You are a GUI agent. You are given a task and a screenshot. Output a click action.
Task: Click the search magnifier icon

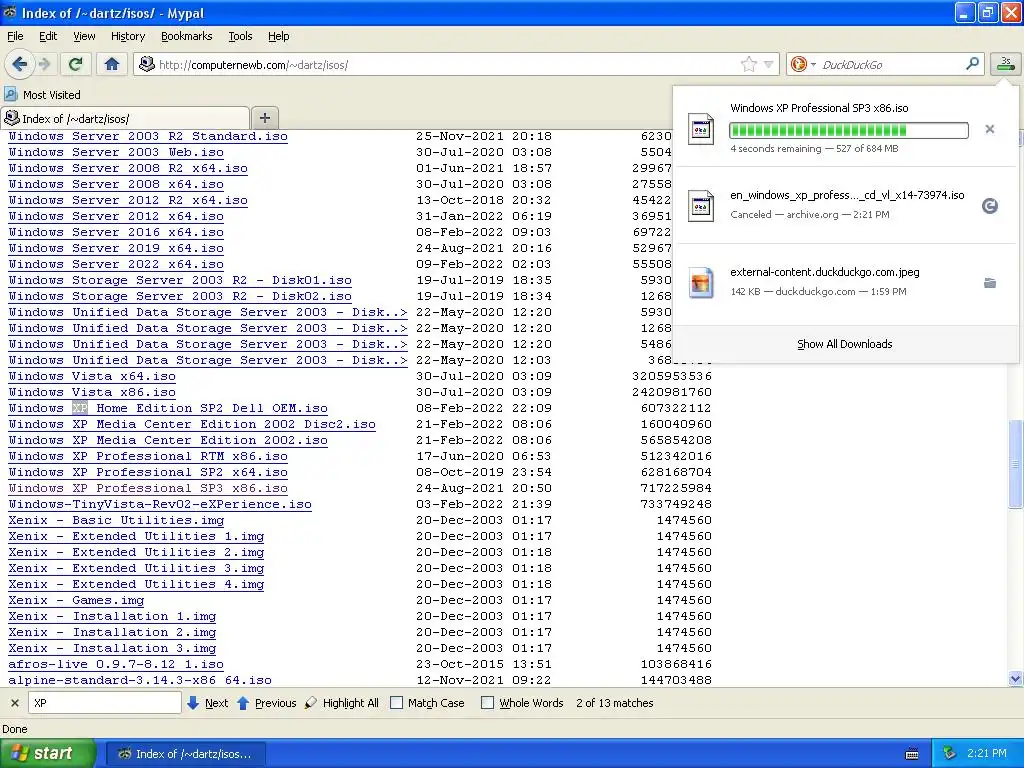tap(972, 64)
